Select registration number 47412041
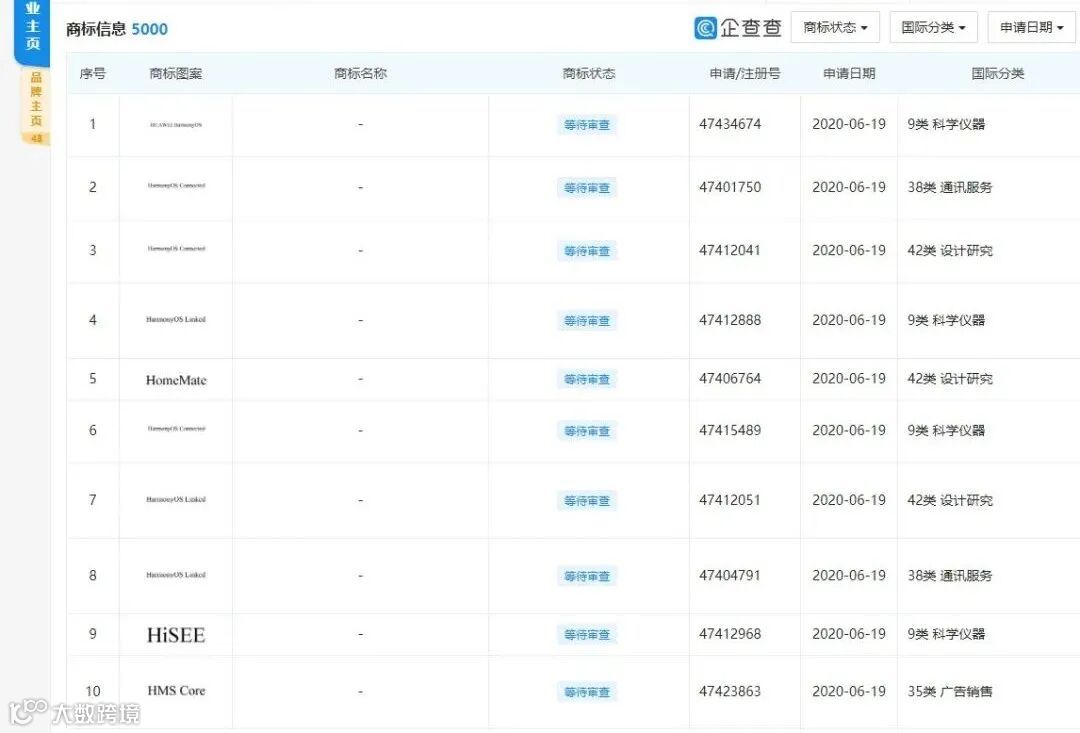Viewport: 1080px width, 733px height. coord(730,251)
